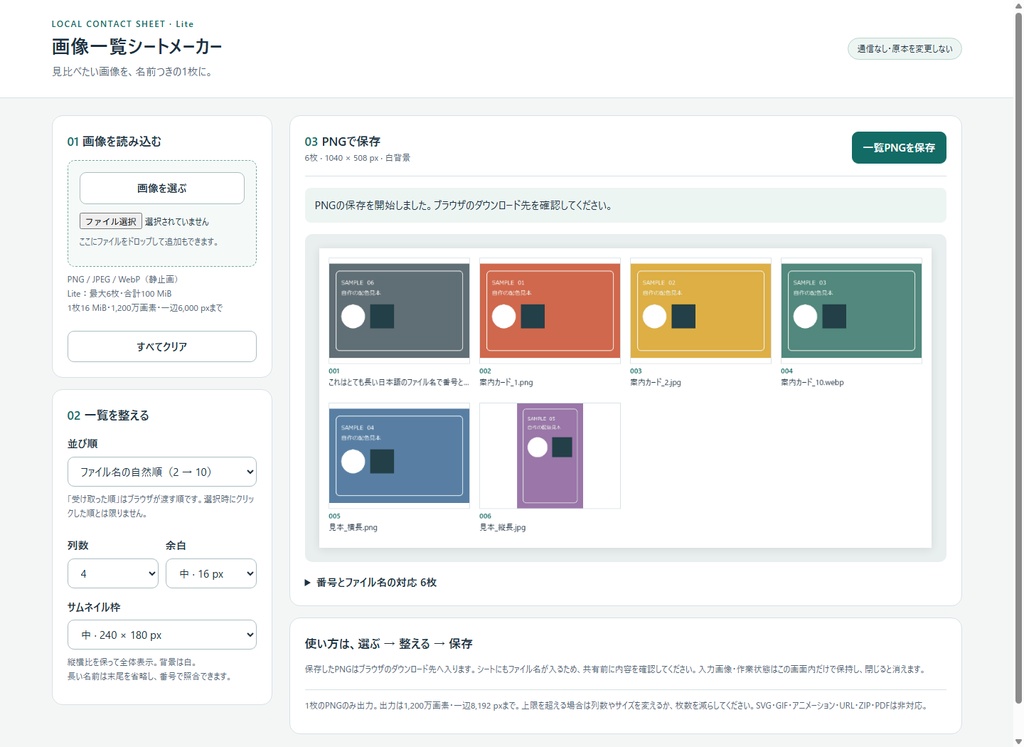Click the PNG / JPEG / WebP（静止画） format text
This screenshot has height=747, width=1024.
coord(123,279)
